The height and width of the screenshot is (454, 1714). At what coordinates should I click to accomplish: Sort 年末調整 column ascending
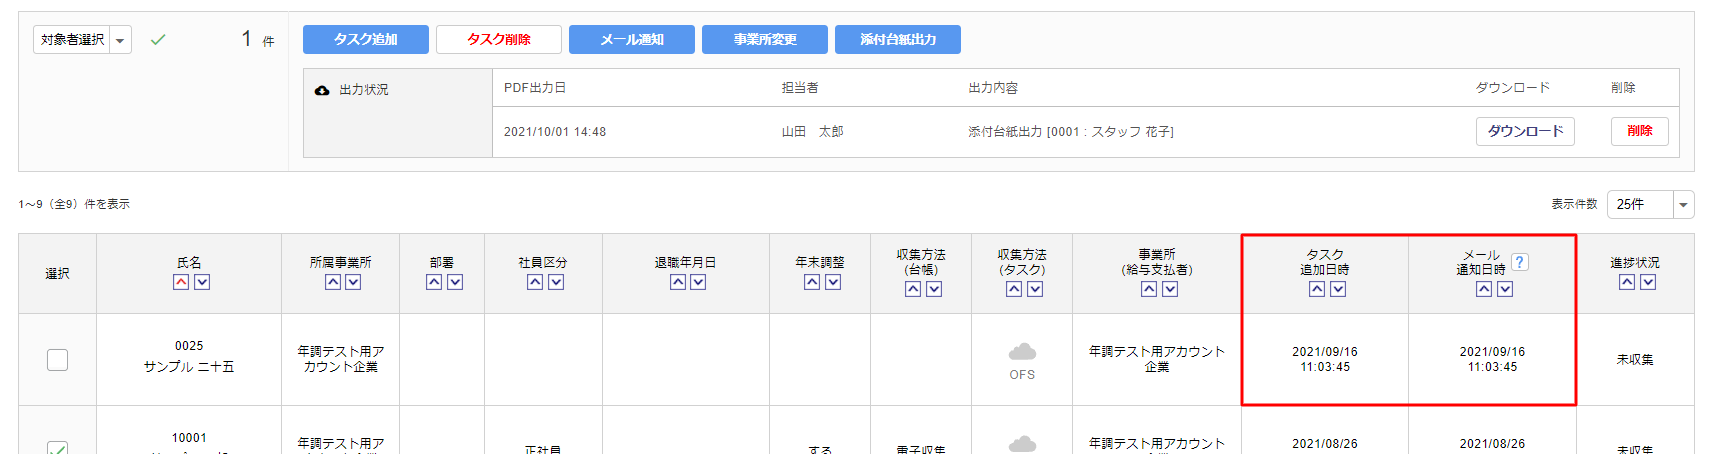point(812,282)
